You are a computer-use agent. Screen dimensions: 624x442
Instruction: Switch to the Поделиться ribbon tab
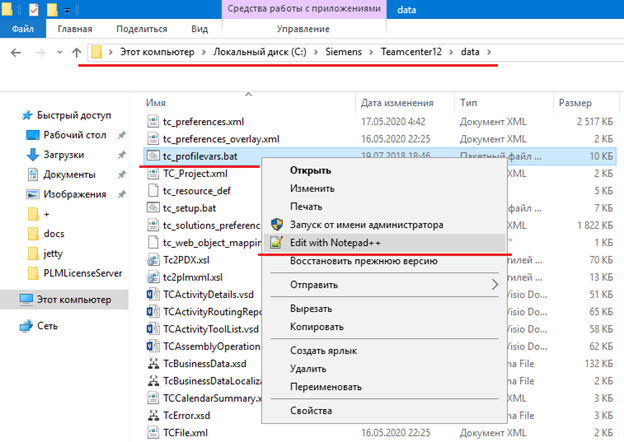142,29
